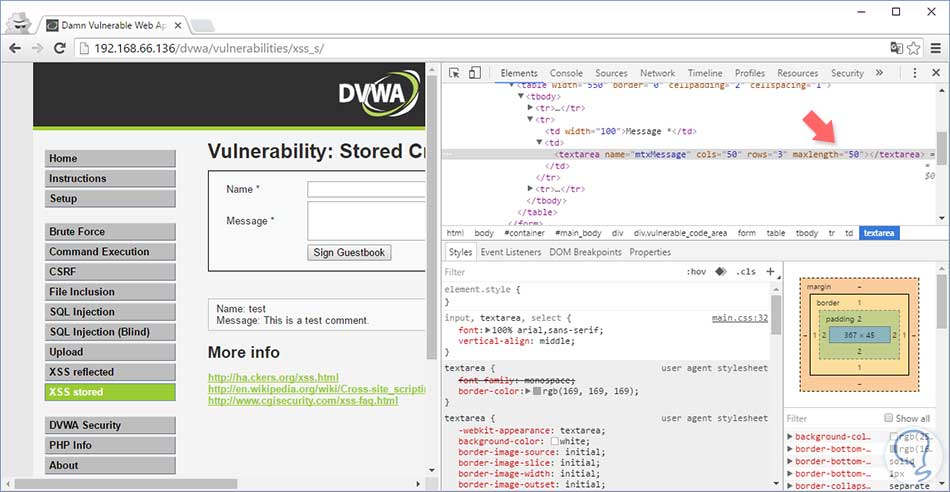Viewport: 950px width, 492px height.
Task: Open a new browser tab
Action: coord(204,25)
